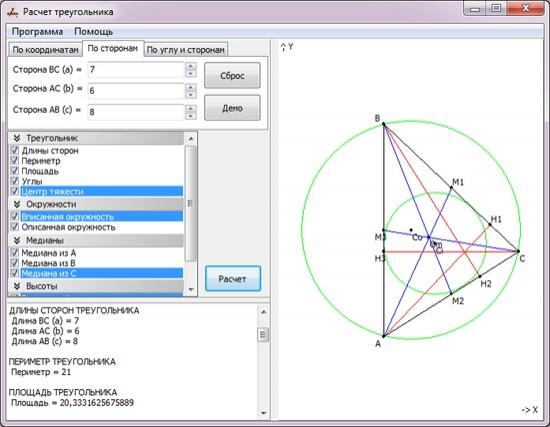
Task: Click the Демо button
Action: point(232,108)
